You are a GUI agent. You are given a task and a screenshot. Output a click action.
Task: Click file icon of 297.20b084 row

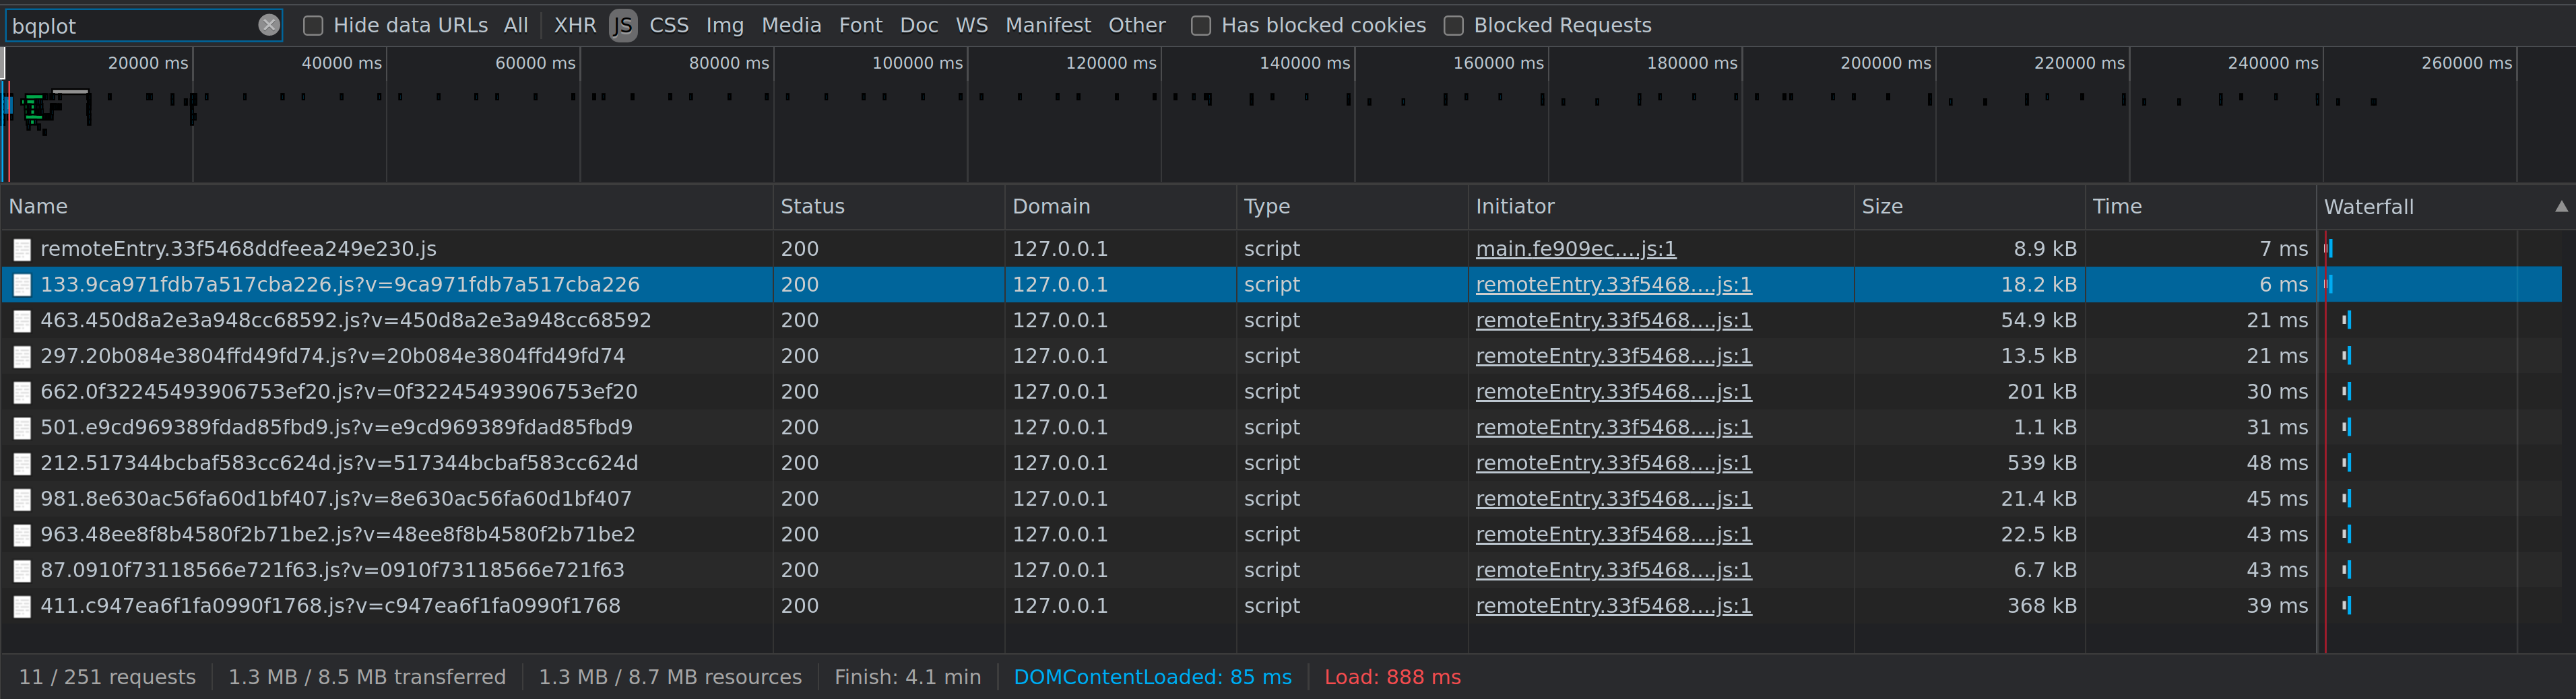tap(22, 357)
